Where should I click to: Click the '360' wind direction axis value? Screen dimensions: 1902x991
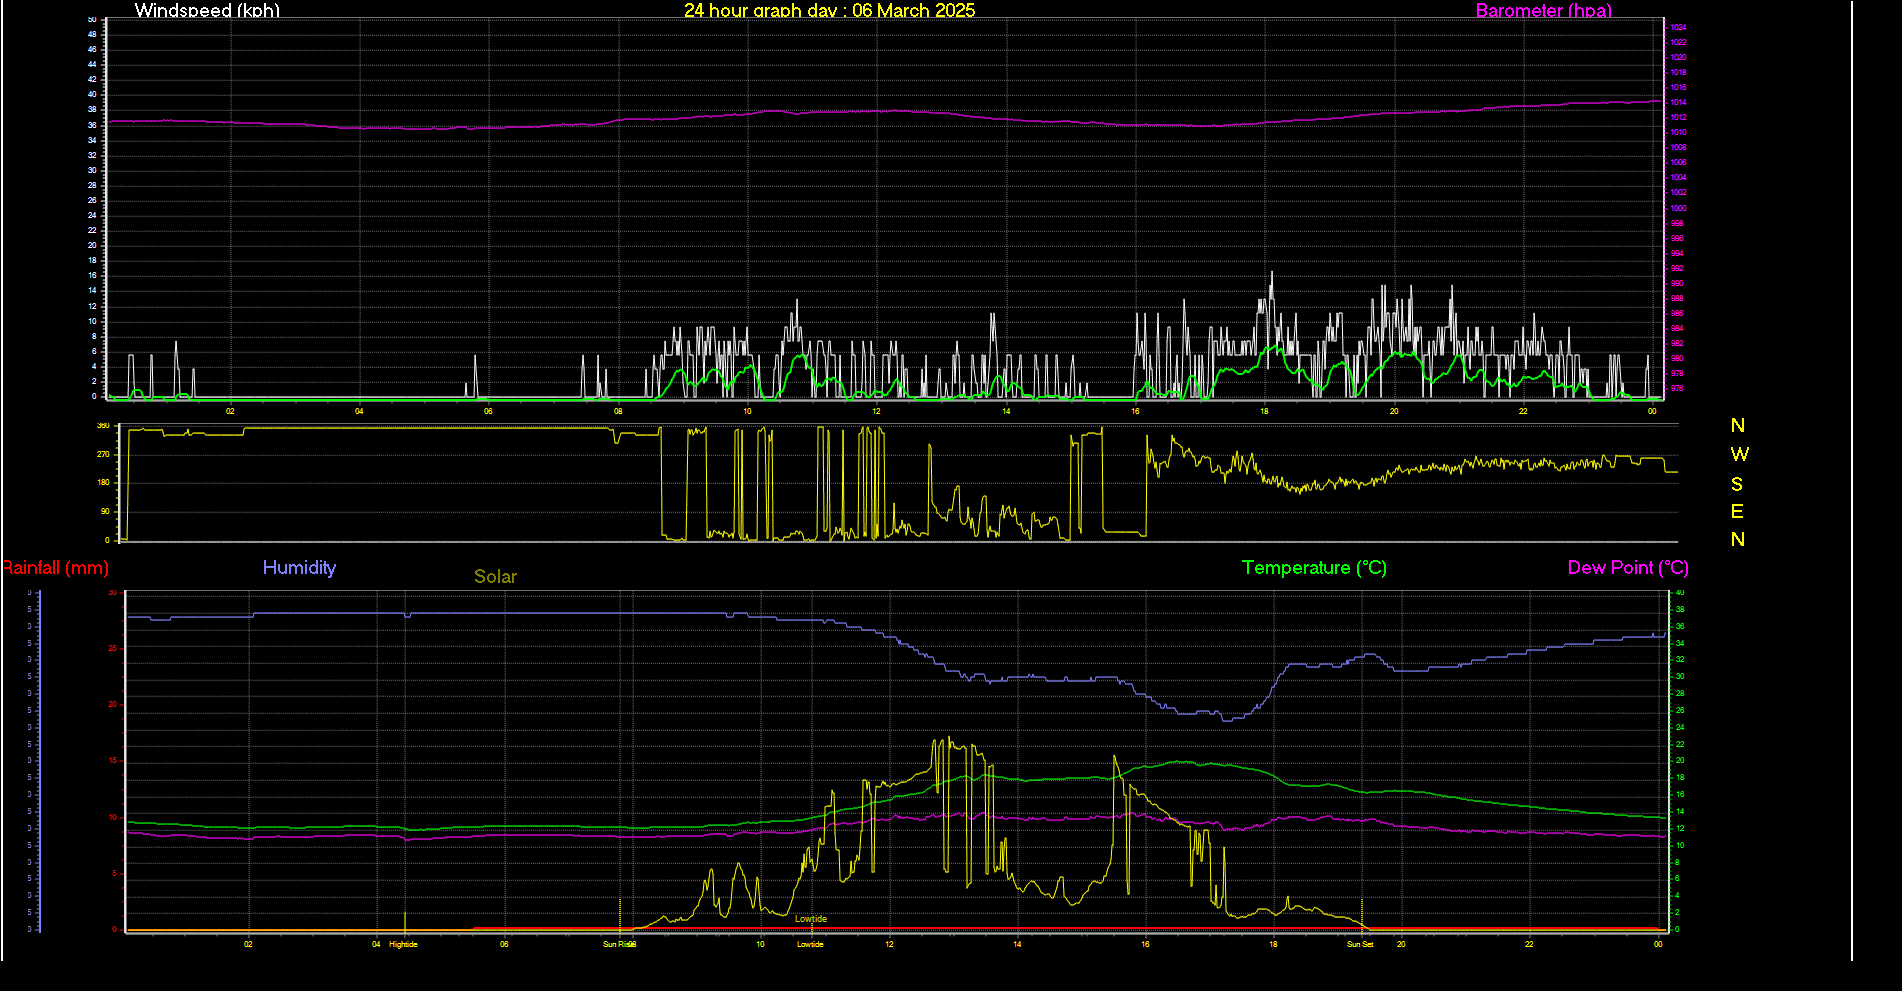coord(103,426)
